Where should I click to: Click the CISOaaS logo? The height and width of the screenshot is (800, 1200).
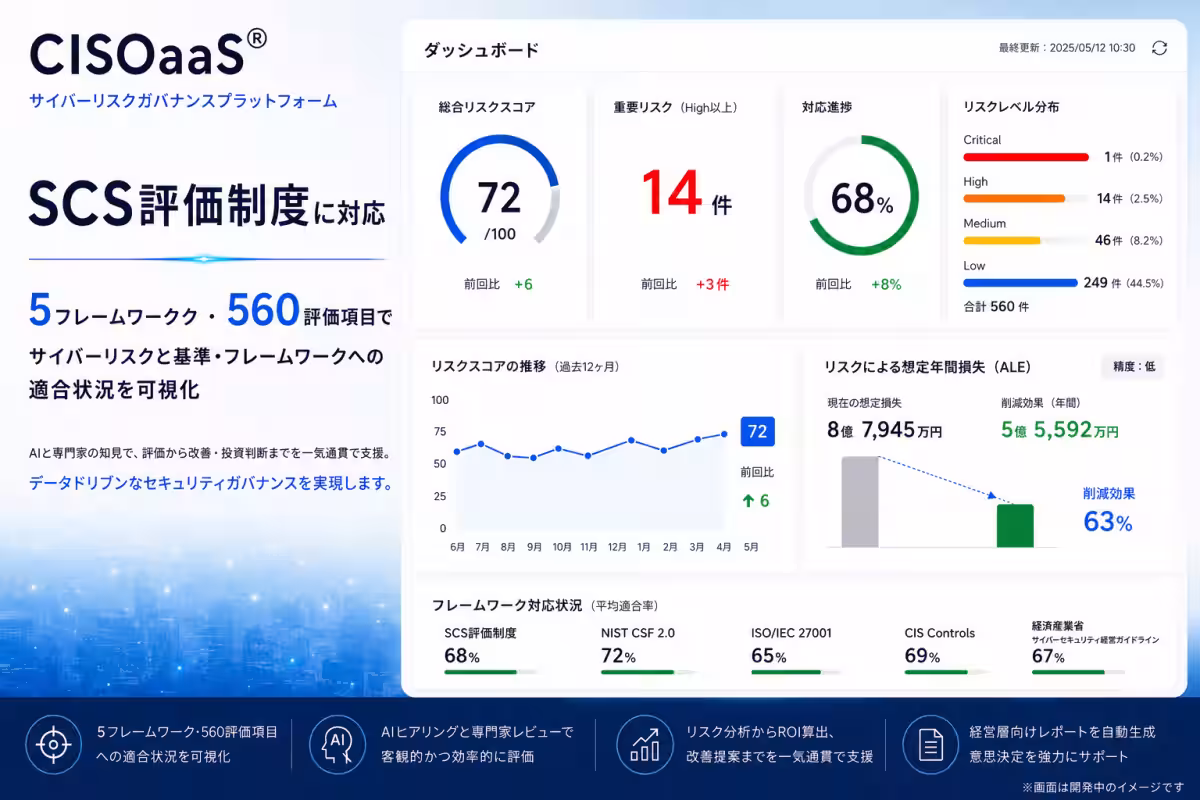[x=148, y=52]
